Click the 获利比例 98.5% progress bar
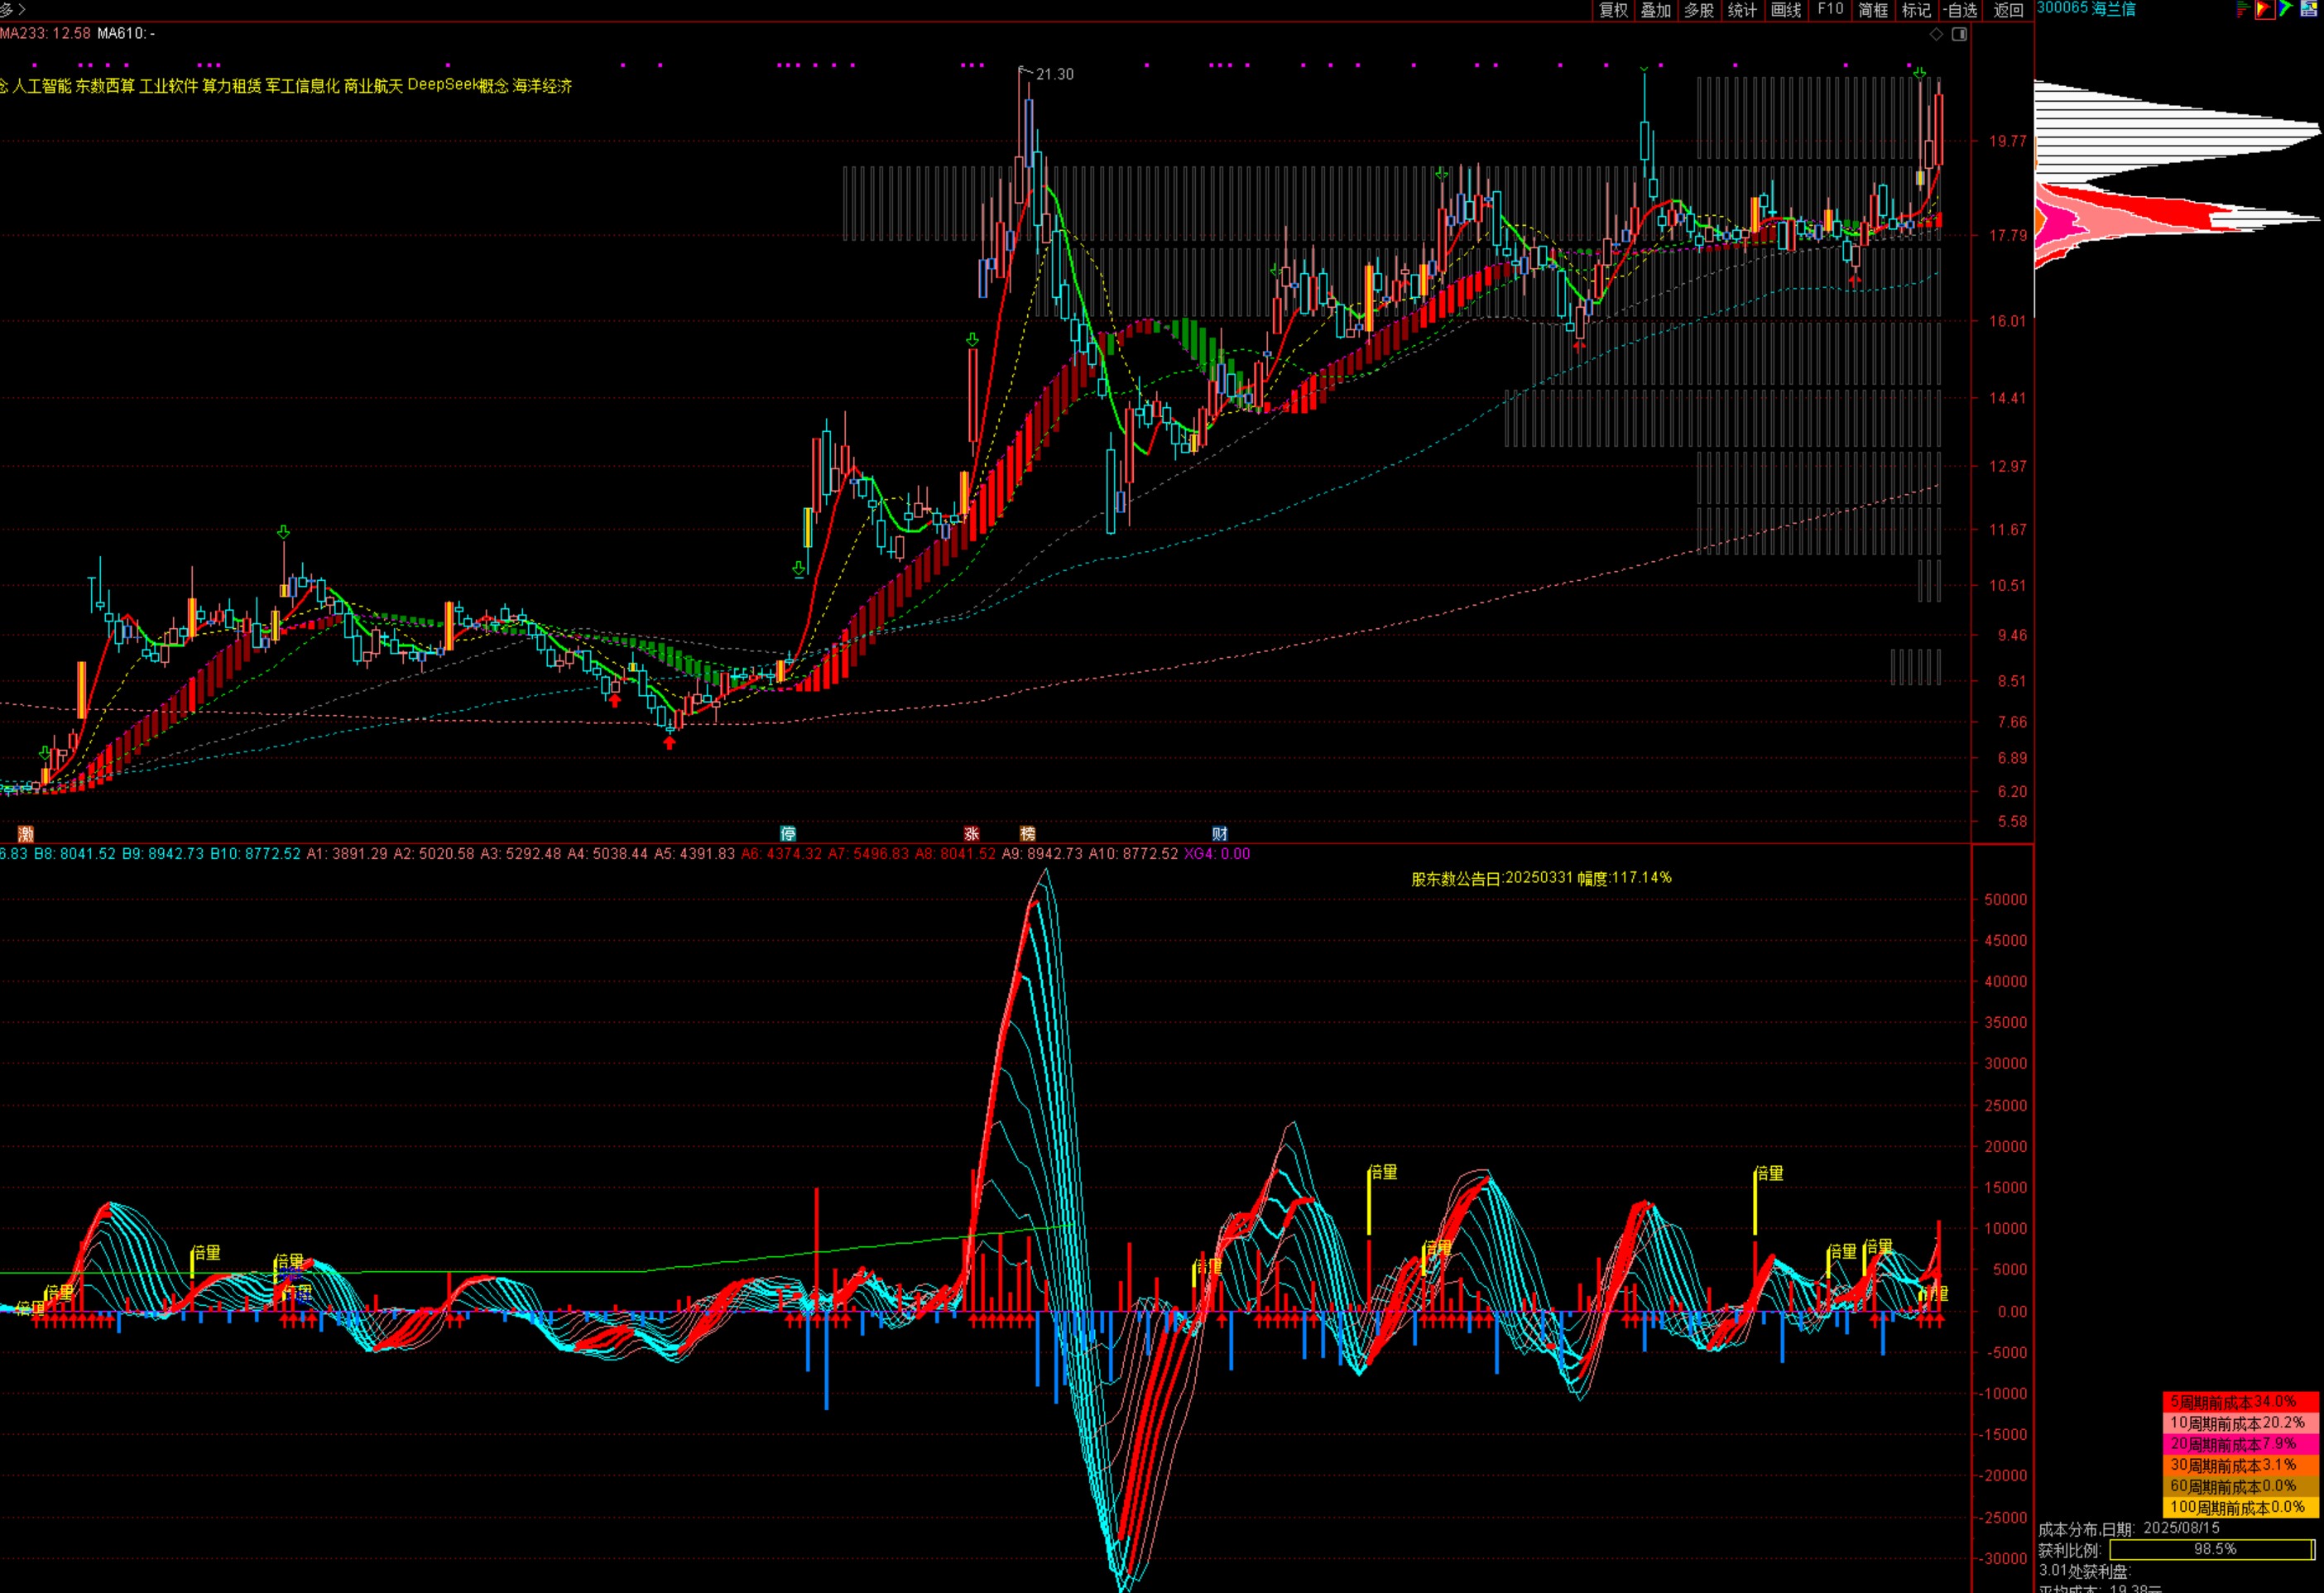 tap(2212, 1549)
